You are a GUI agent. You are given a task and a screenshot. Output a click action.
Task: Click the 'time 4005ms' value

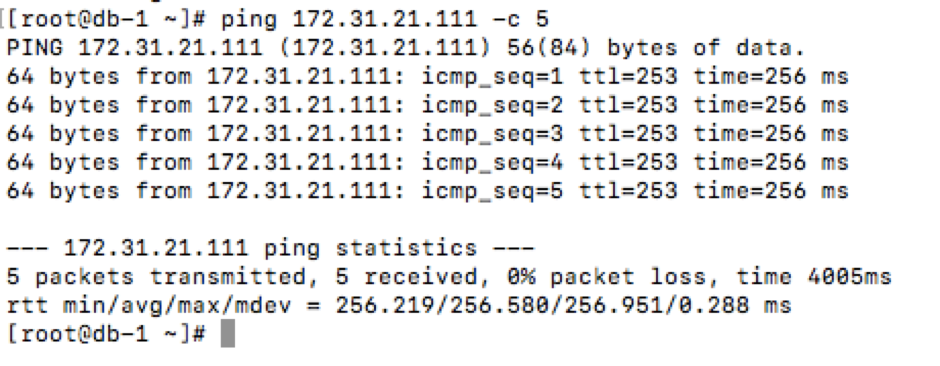814,277
